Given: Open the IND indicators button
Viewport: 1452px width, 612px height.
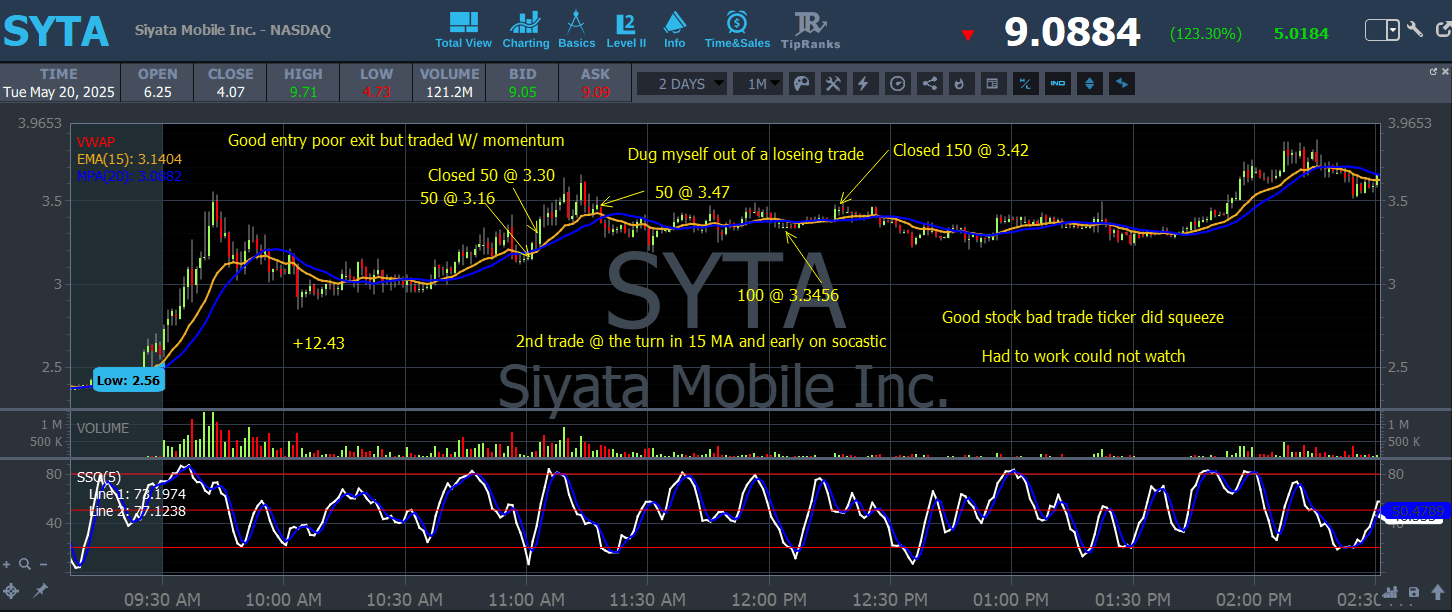Looking at the screenshot, I should point(1057,84).
